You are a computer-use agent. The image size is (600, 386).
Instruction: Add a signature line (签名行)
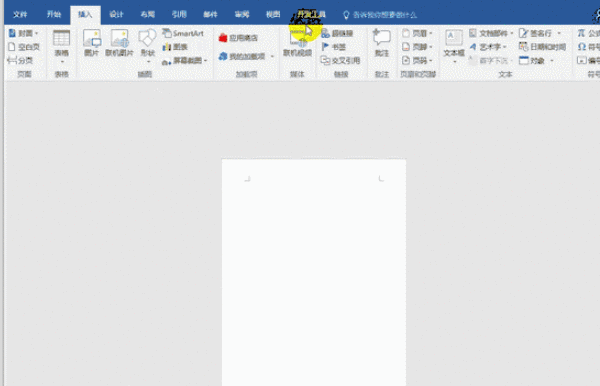540,33
